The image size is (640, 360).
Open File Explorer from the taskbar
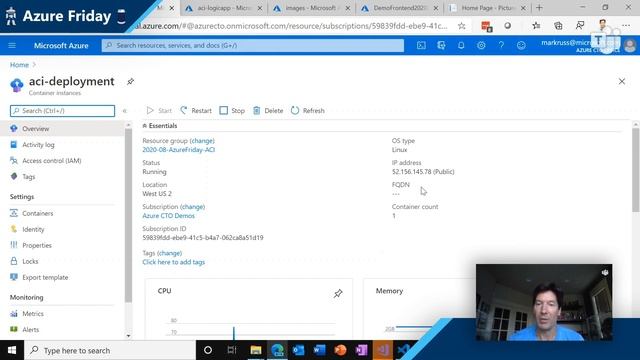(x=256, y=350)
